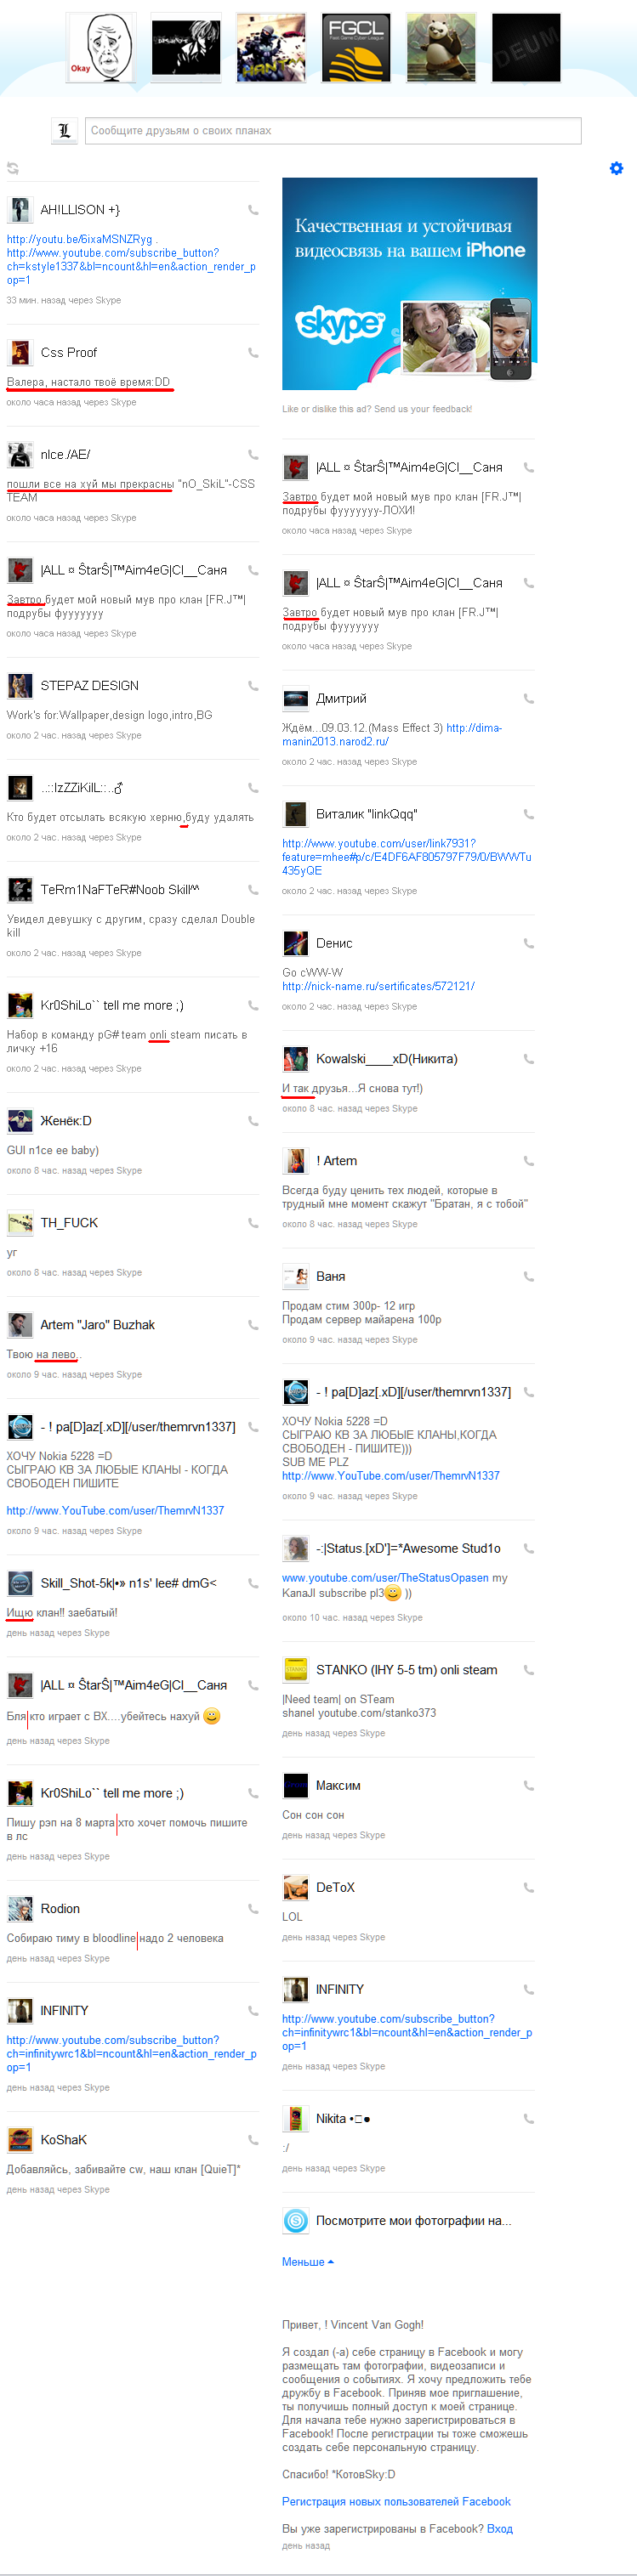The width and height of the screenshot is (637, 2576).
Task: Click the refresh arrows icon above the feed
Action: 13,168
